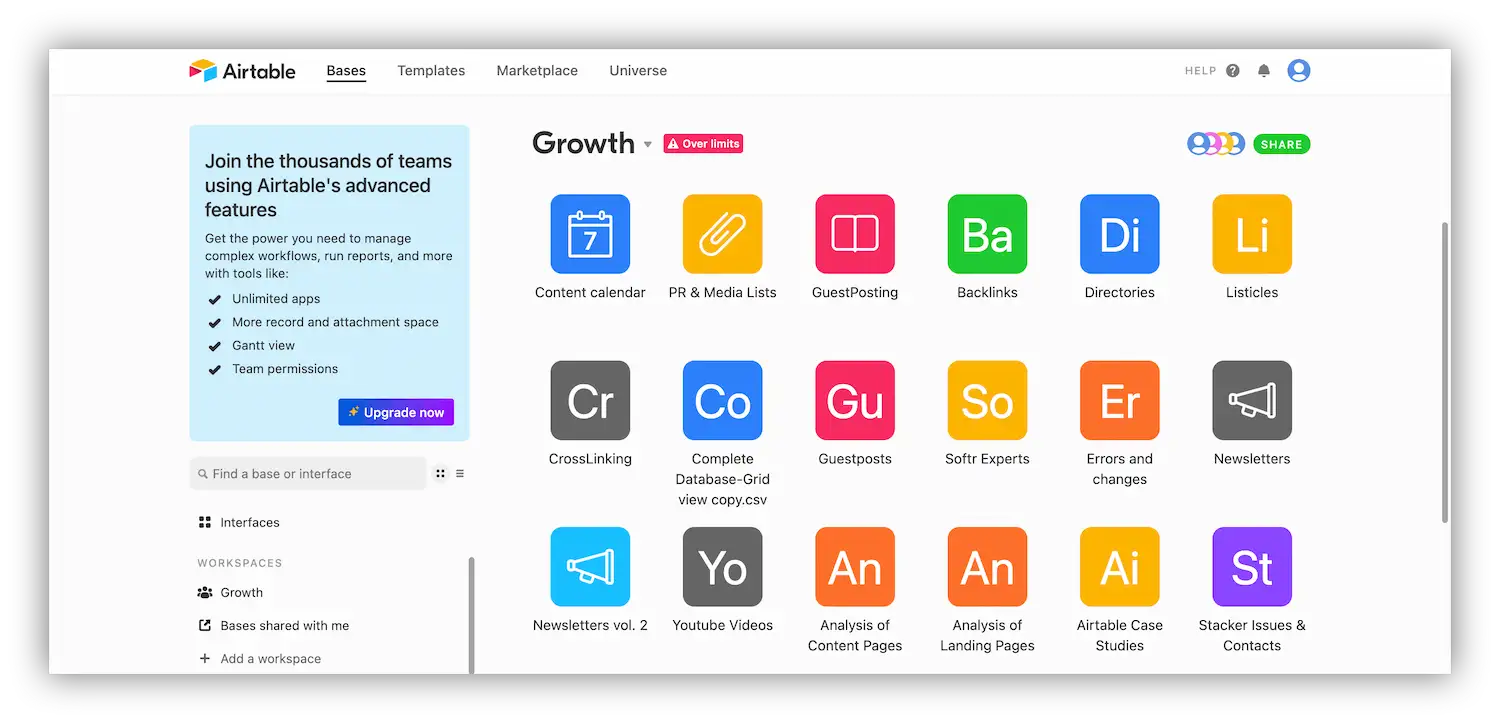Click the Softr Experts label

pyautogui.click(x=987, y=459)
